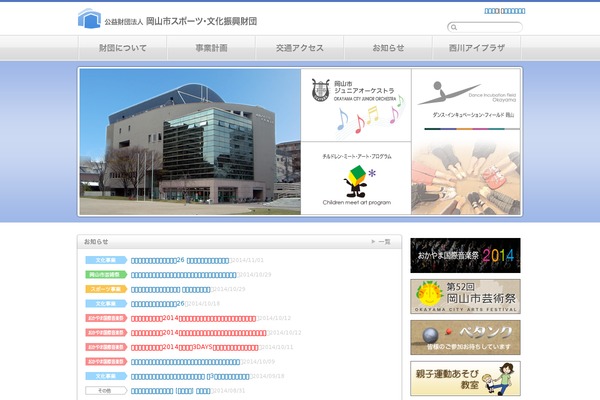Click the arrow icon beside 一覧

[373, 242]
